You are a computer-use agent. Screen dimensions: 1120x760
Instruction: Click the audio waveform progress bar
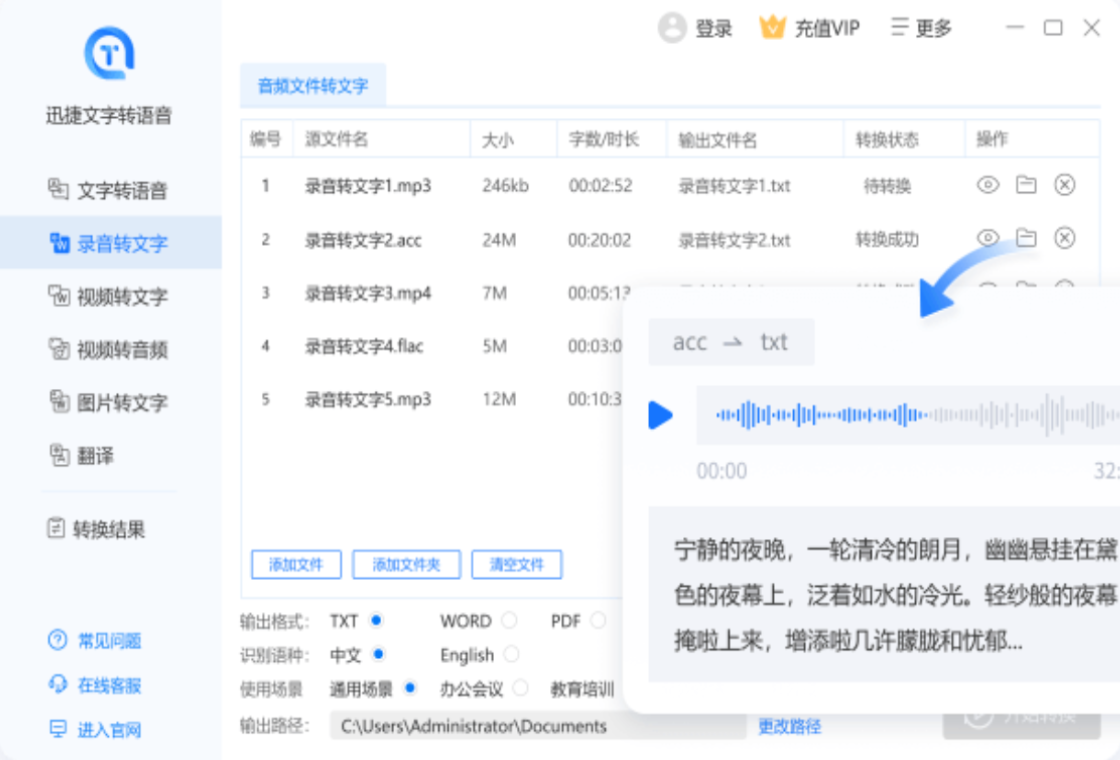point(908,415)
